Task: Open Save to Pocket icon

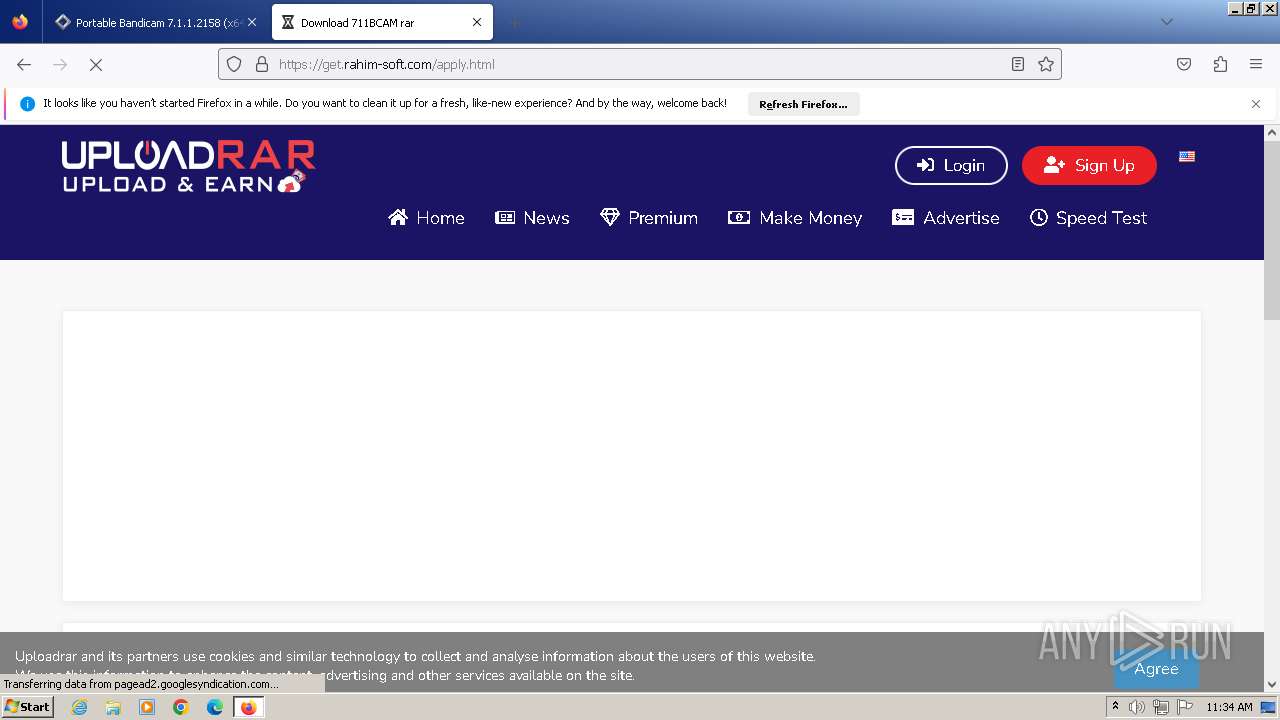Action: tap(1184, 64)
